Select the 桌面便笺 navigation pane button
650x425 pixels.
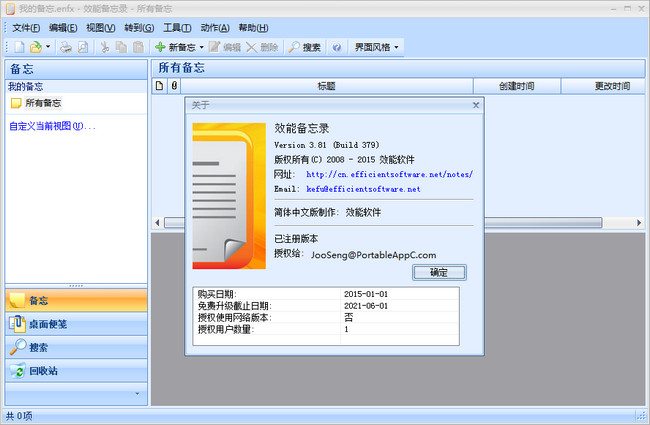pyautogui.click(x=76, y=324)
